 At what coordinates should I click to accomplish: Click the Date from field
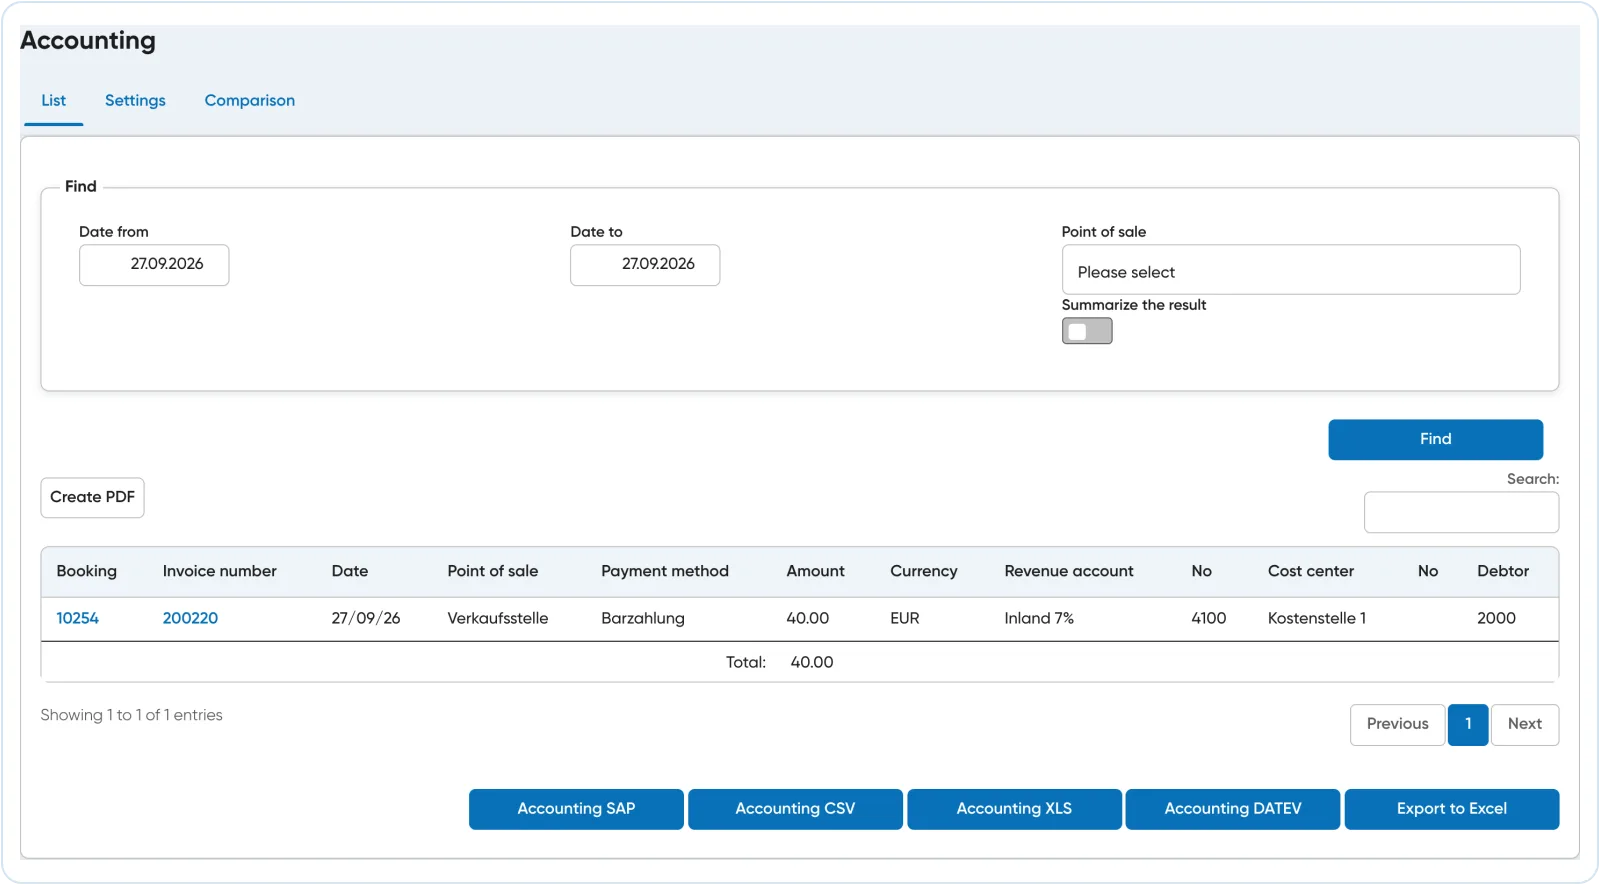pyautogui.click(x=154, y=265)
